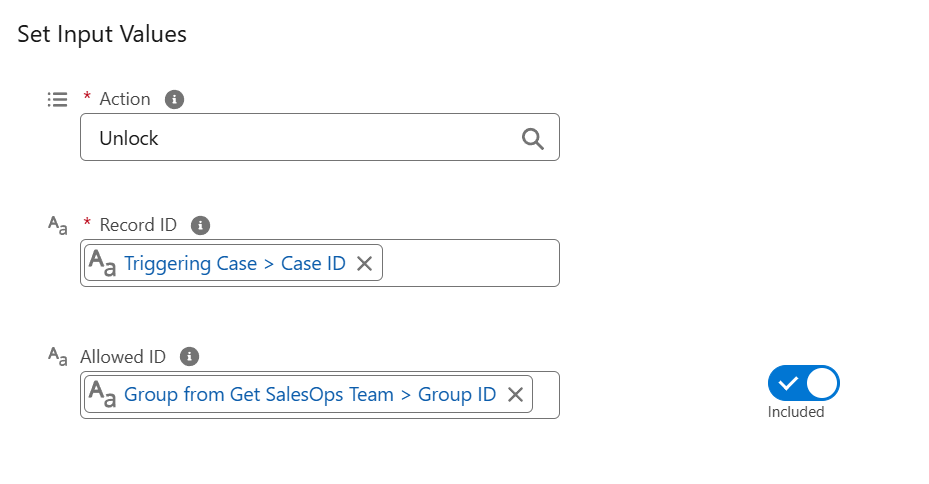Image resolution: width=929 pixels, height=484 pixels.
Task: Click the search magnifier in the Action box
Action: 532,139
